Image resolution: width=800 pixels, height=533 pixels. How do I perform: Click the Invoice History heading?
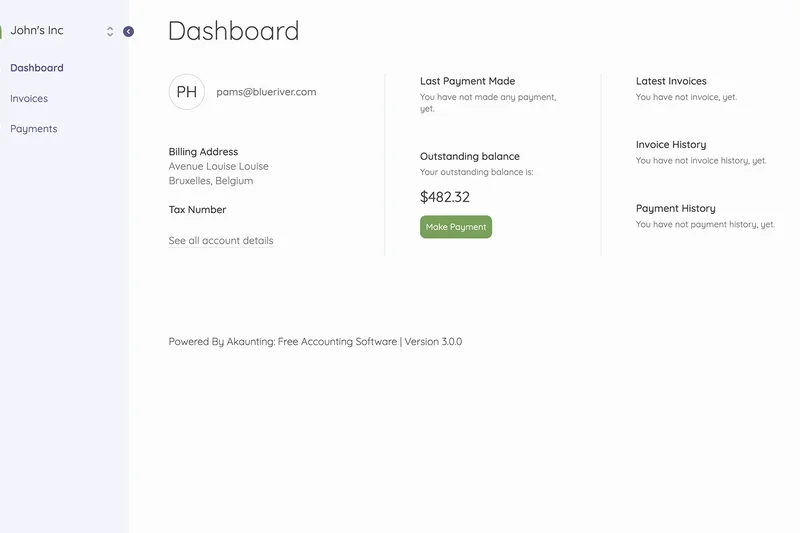point(670,145)
